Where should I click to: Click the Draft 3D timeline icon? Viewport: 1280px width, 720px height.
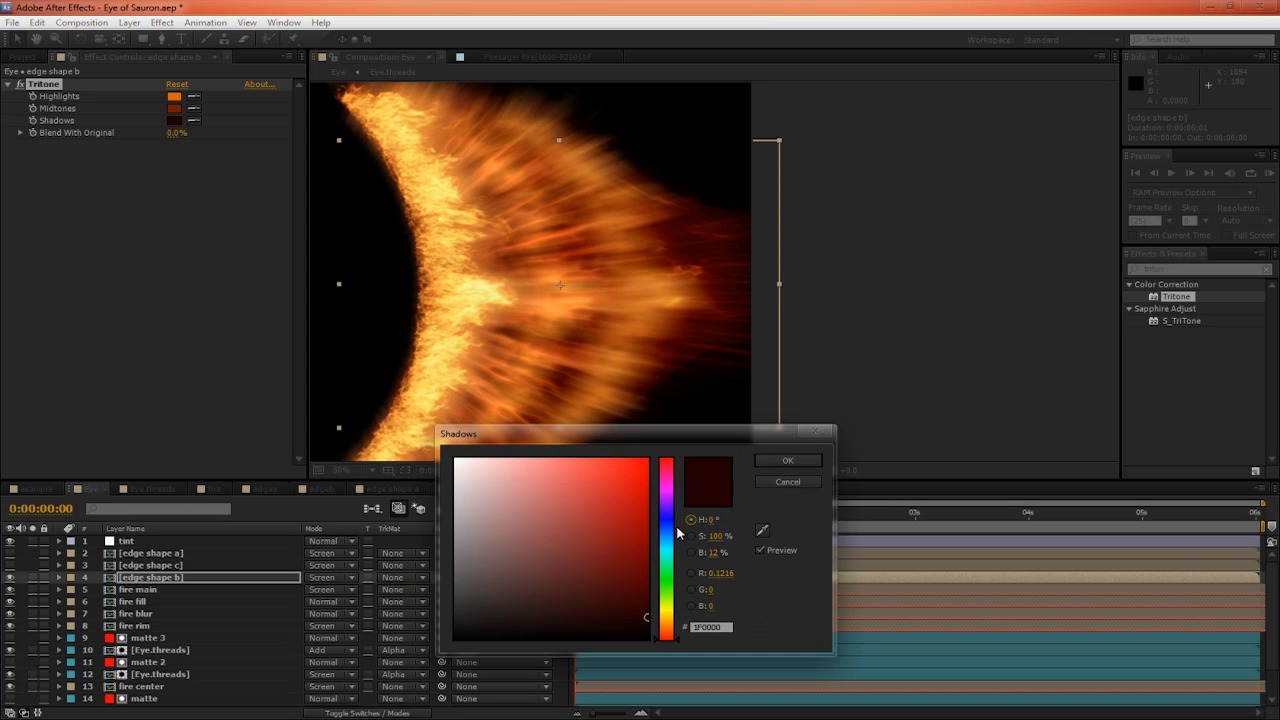click(420, 509)
